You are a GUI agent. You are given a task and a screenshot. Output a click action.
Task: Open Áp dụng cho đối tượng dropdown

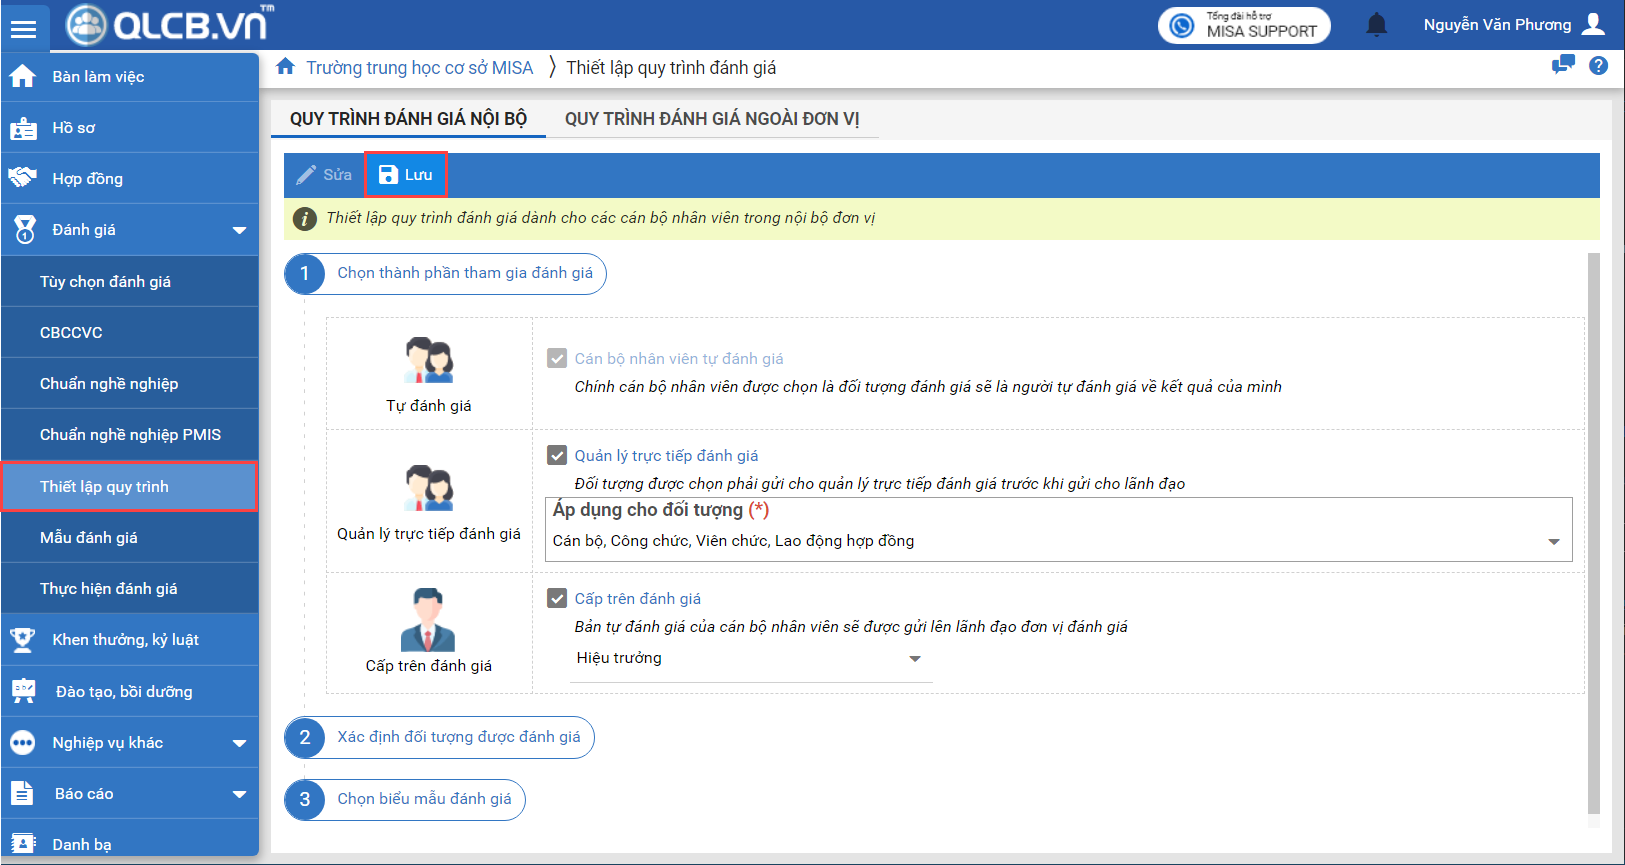click(x=1553, y=541)
